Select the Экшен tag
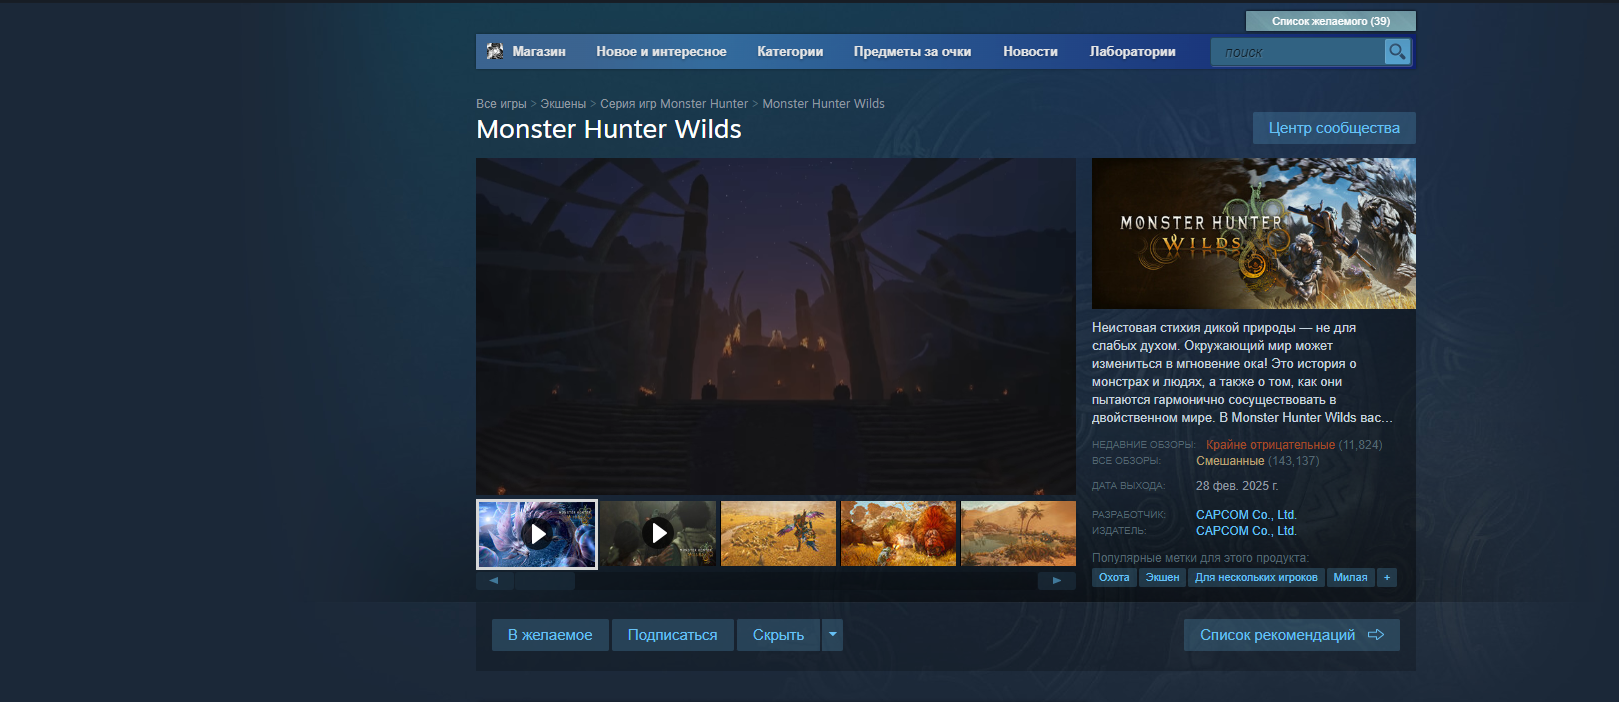The image size is (1619, 702). point(1162,577)
